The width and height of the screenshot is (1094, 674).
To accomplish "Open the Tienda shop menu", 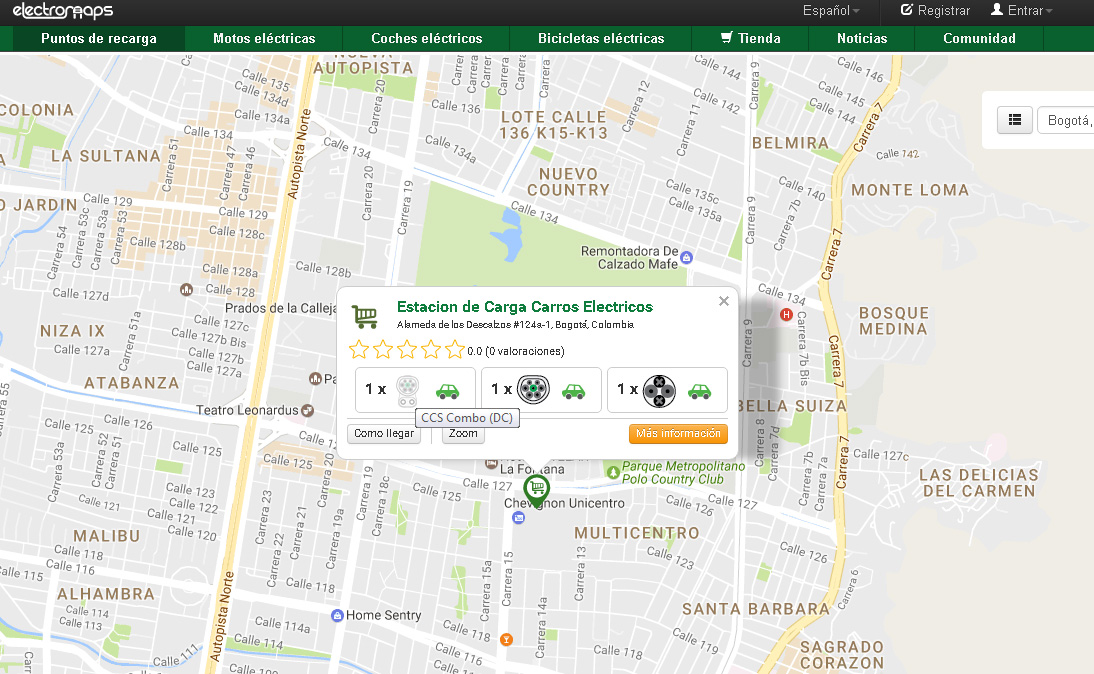I will point(750,38).
